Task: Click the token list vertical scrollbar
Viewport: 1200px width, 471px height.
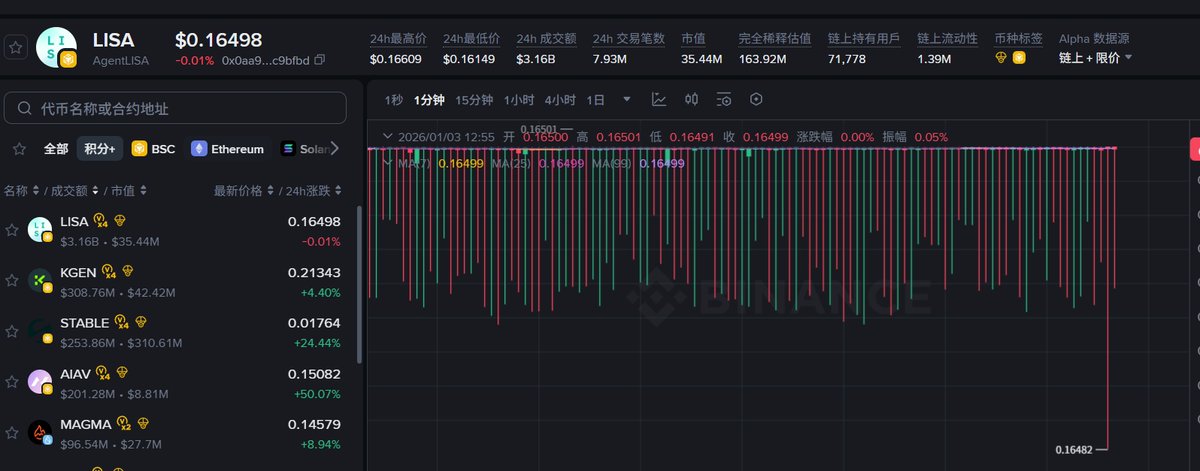Action: [359, 285]
